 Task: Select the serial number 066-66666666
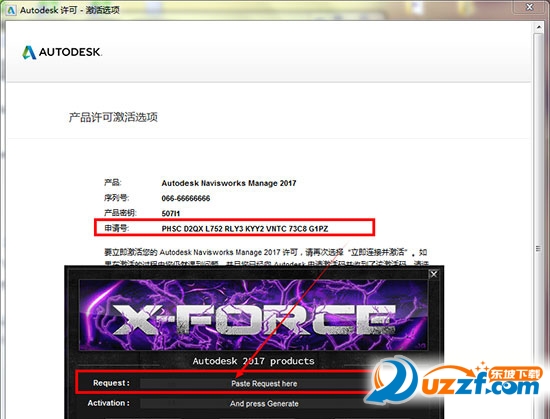[186, 198]
